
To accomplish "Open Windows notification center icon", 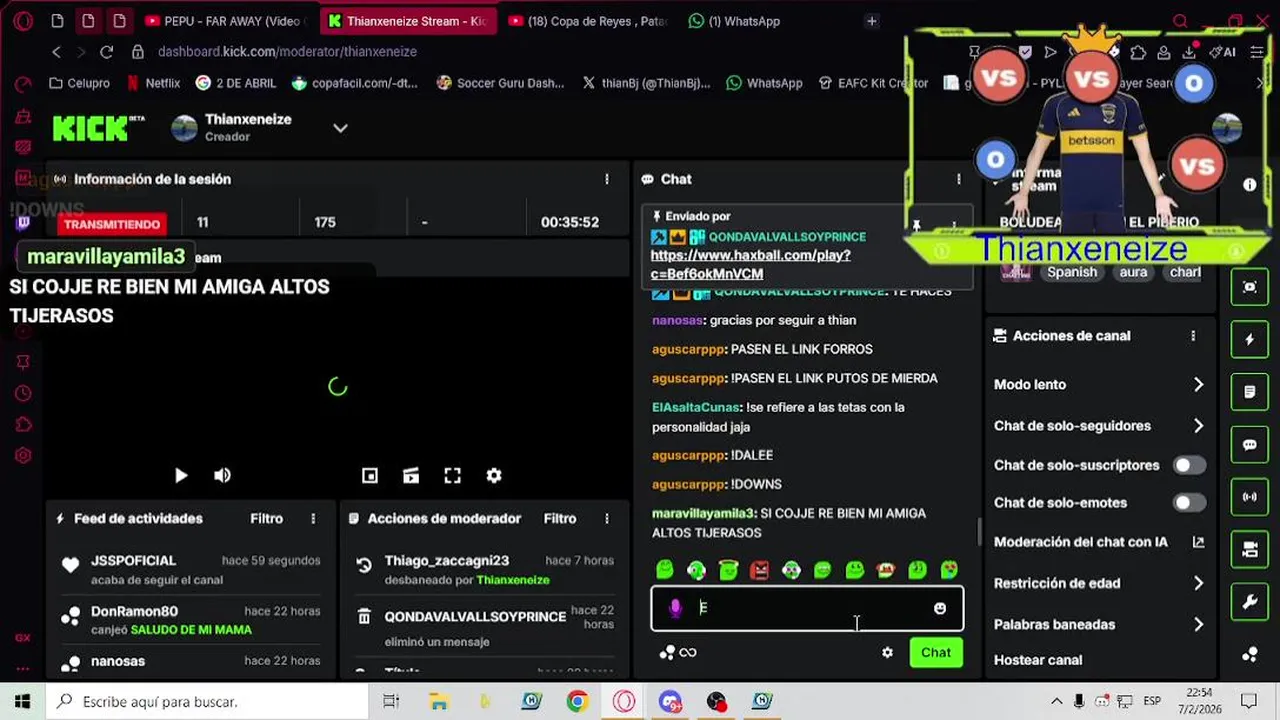I will tap(1248, 702).
